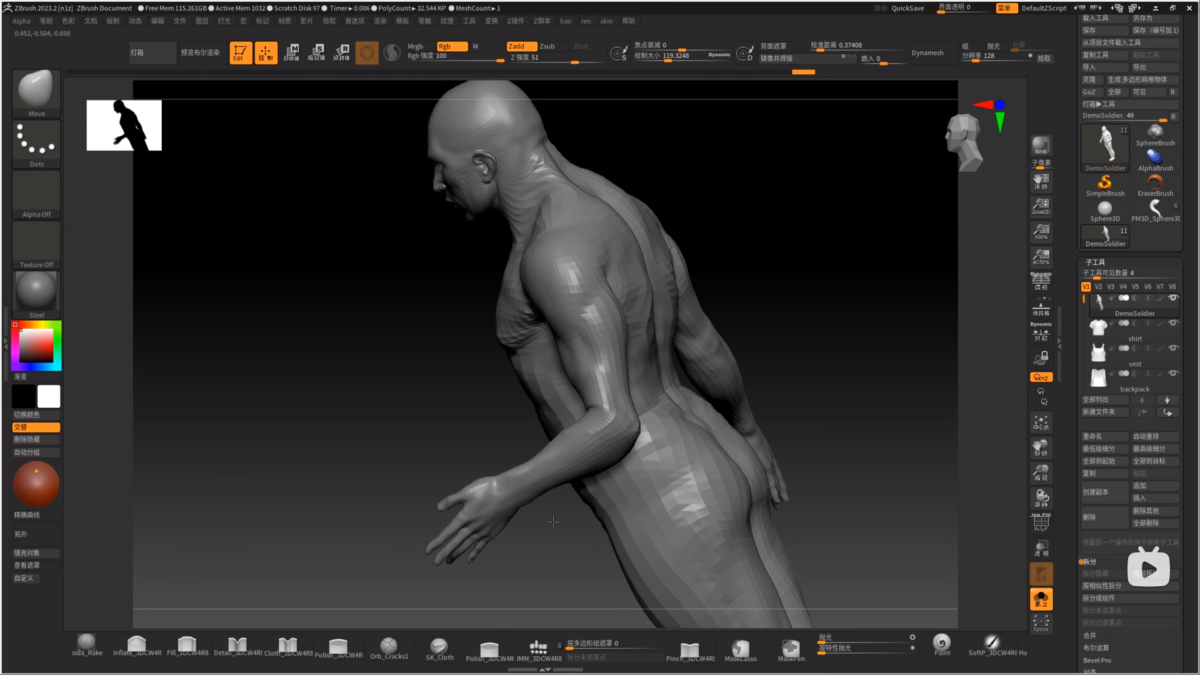Click the Bevel Pro section header
The width and height of the screenshot is (1200, 675).
point(1097,660)
